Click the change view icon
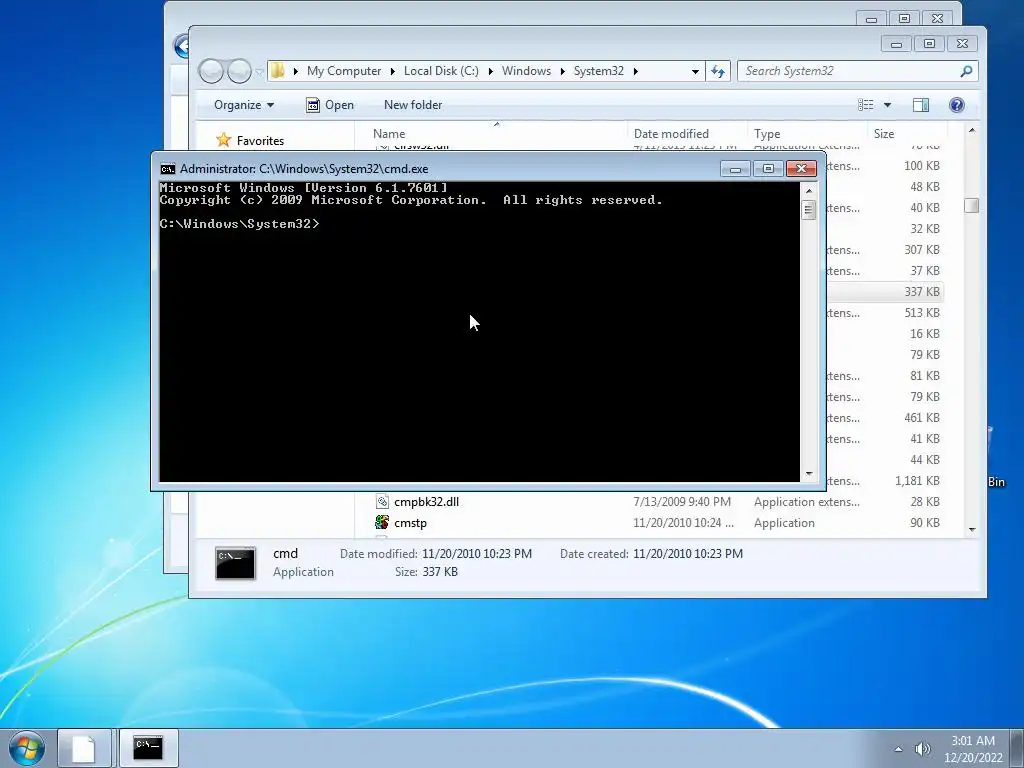Screen dimensions: 1024x768 point(865,104)
